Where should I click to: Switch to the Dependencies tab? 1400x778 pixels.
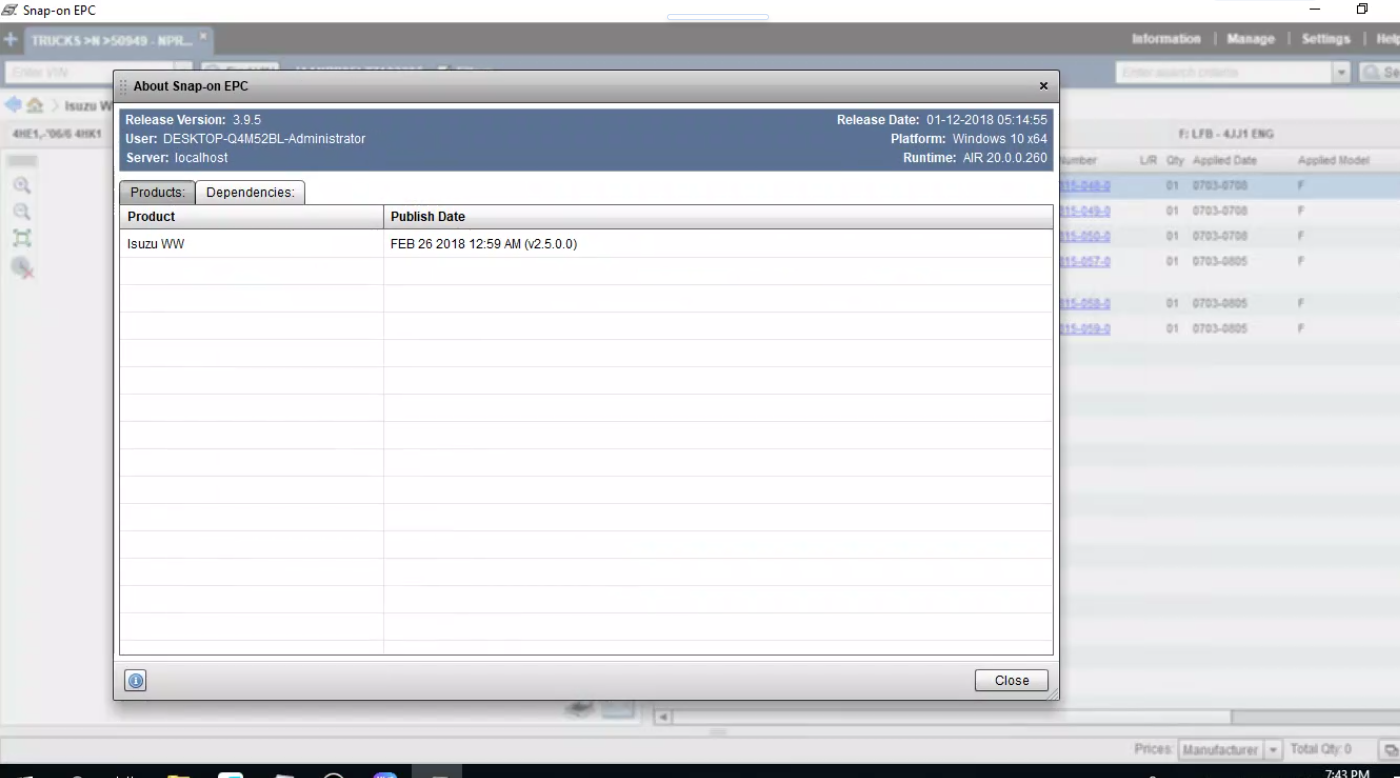click(250, 192)
